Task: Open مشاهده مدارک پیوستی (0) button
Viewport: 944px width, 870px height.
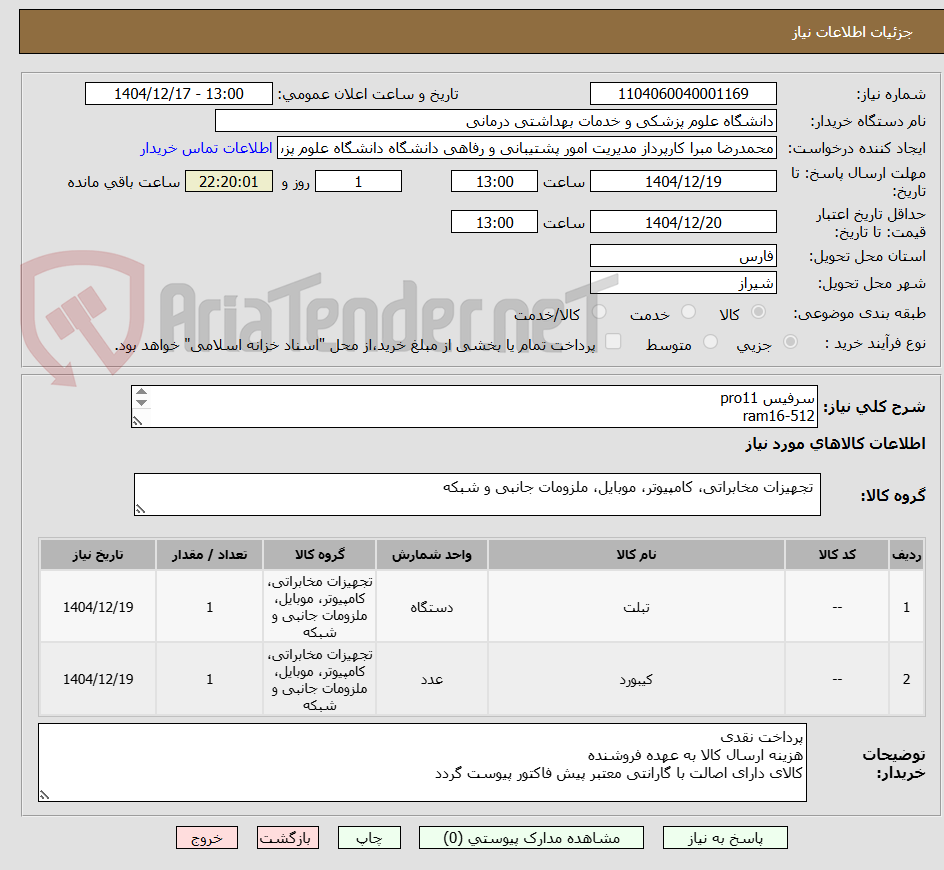Action: [x=531, y=837]
